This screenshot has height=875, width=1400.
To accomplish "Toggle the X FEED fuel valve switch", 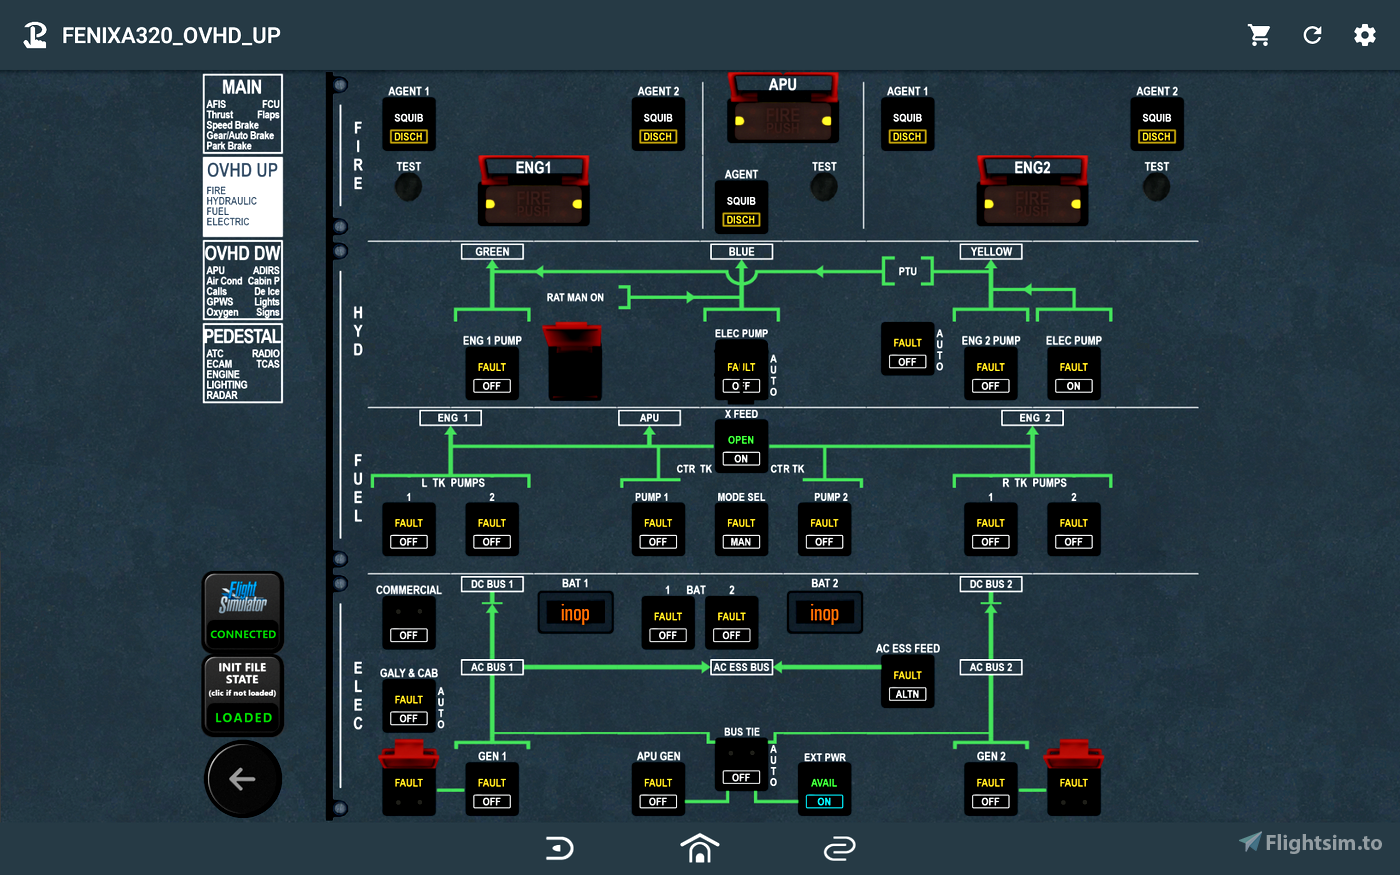I will click(x=741, y=448).
